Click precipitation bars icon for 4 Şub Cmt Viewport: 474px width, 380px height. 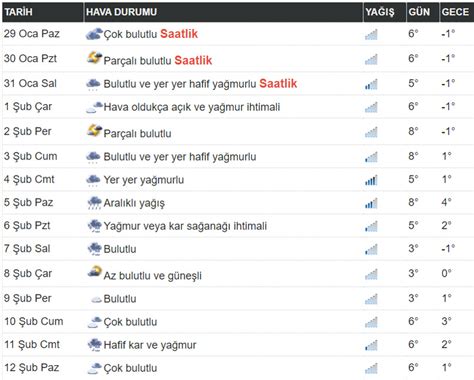click(371, 180)
